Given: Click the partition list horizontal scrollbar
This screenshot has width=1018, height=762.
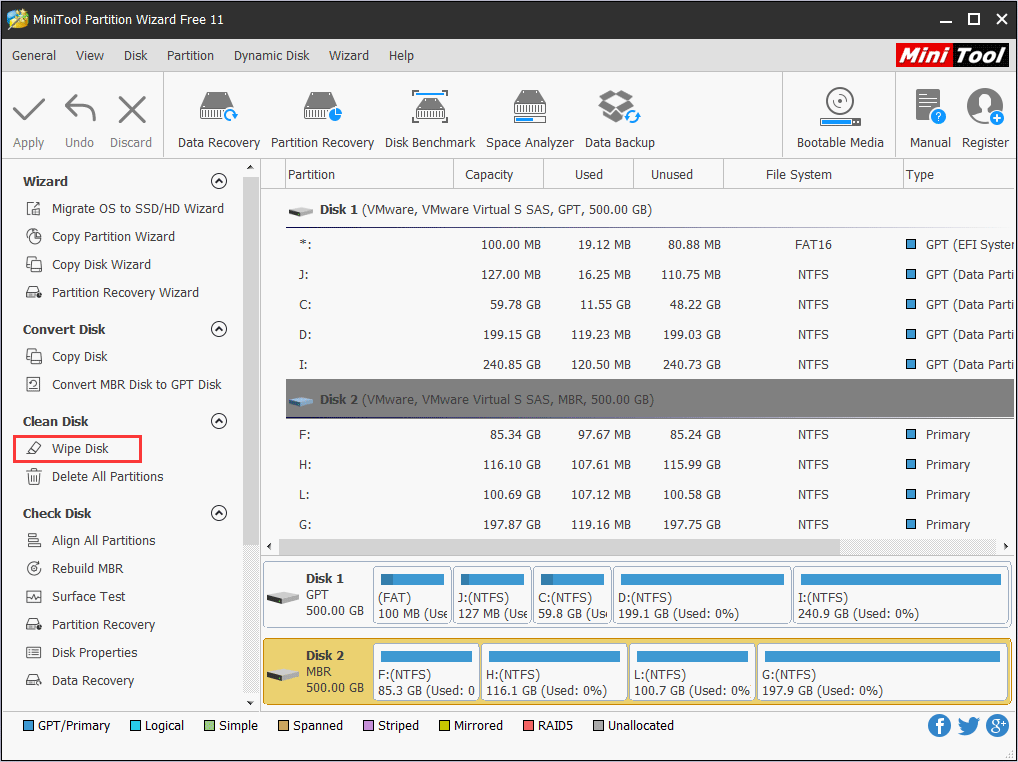Looking at the screenshot, I should (559, 547).
